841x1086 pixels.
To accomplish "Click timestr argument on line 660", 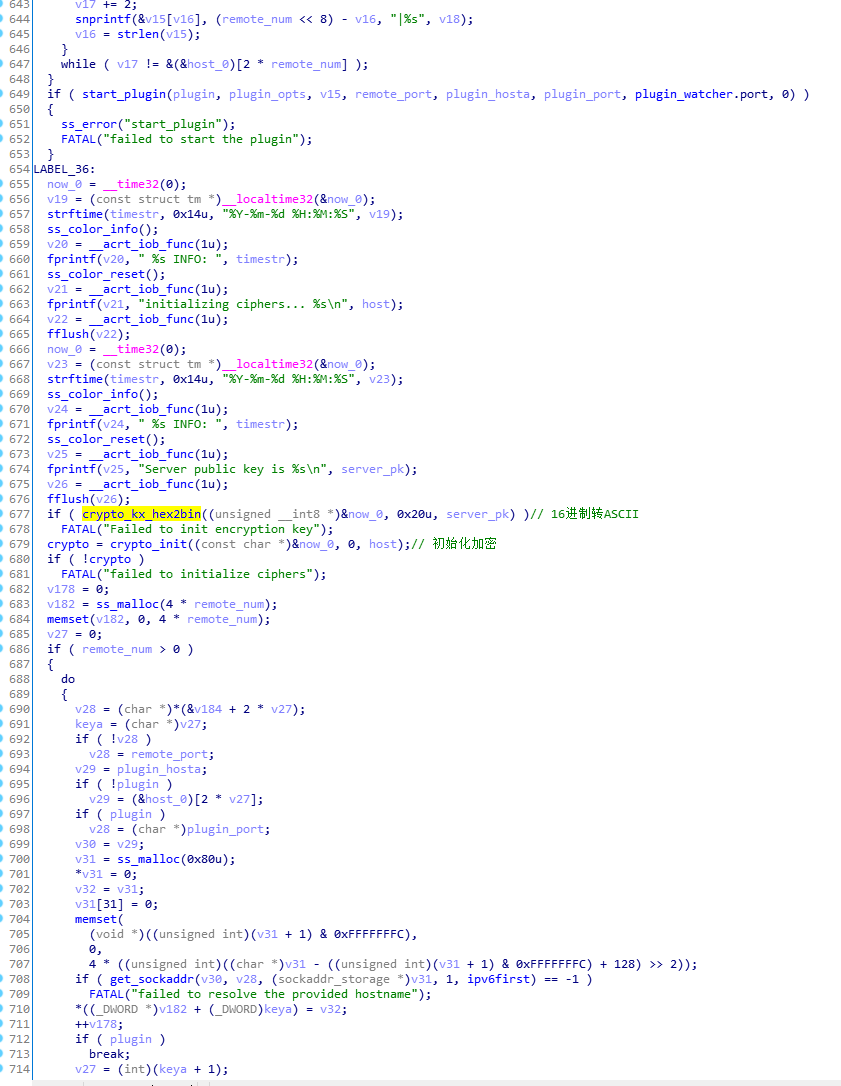I will click(x=260, y=259).
